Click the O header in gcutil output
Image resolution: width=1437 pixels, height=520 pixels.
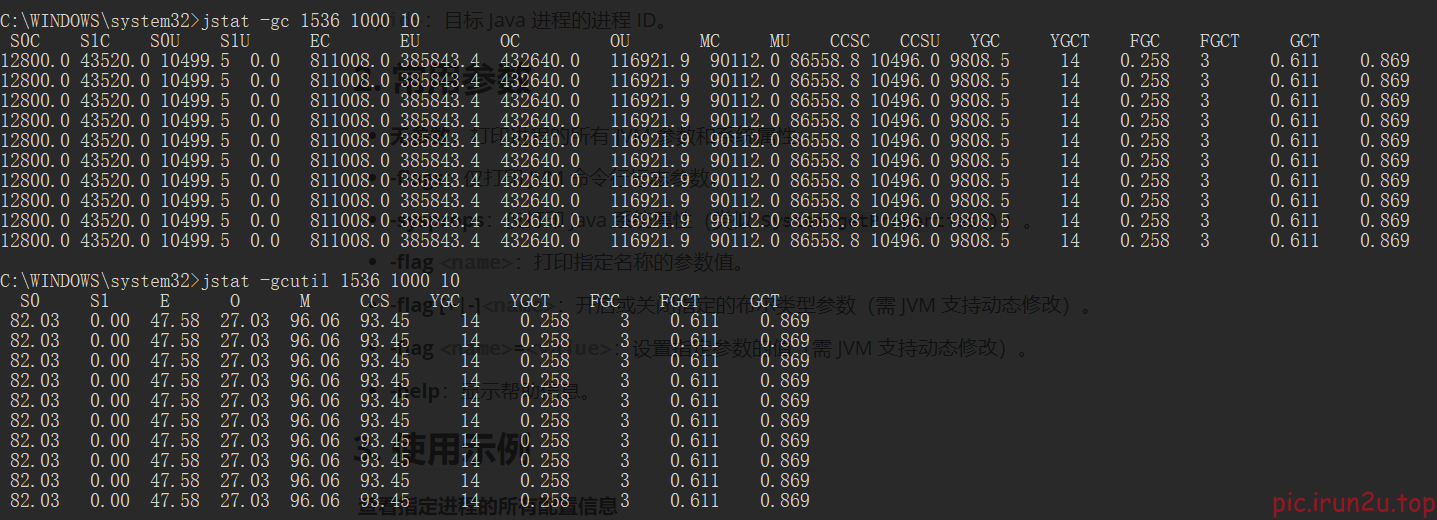coord(235,301)
